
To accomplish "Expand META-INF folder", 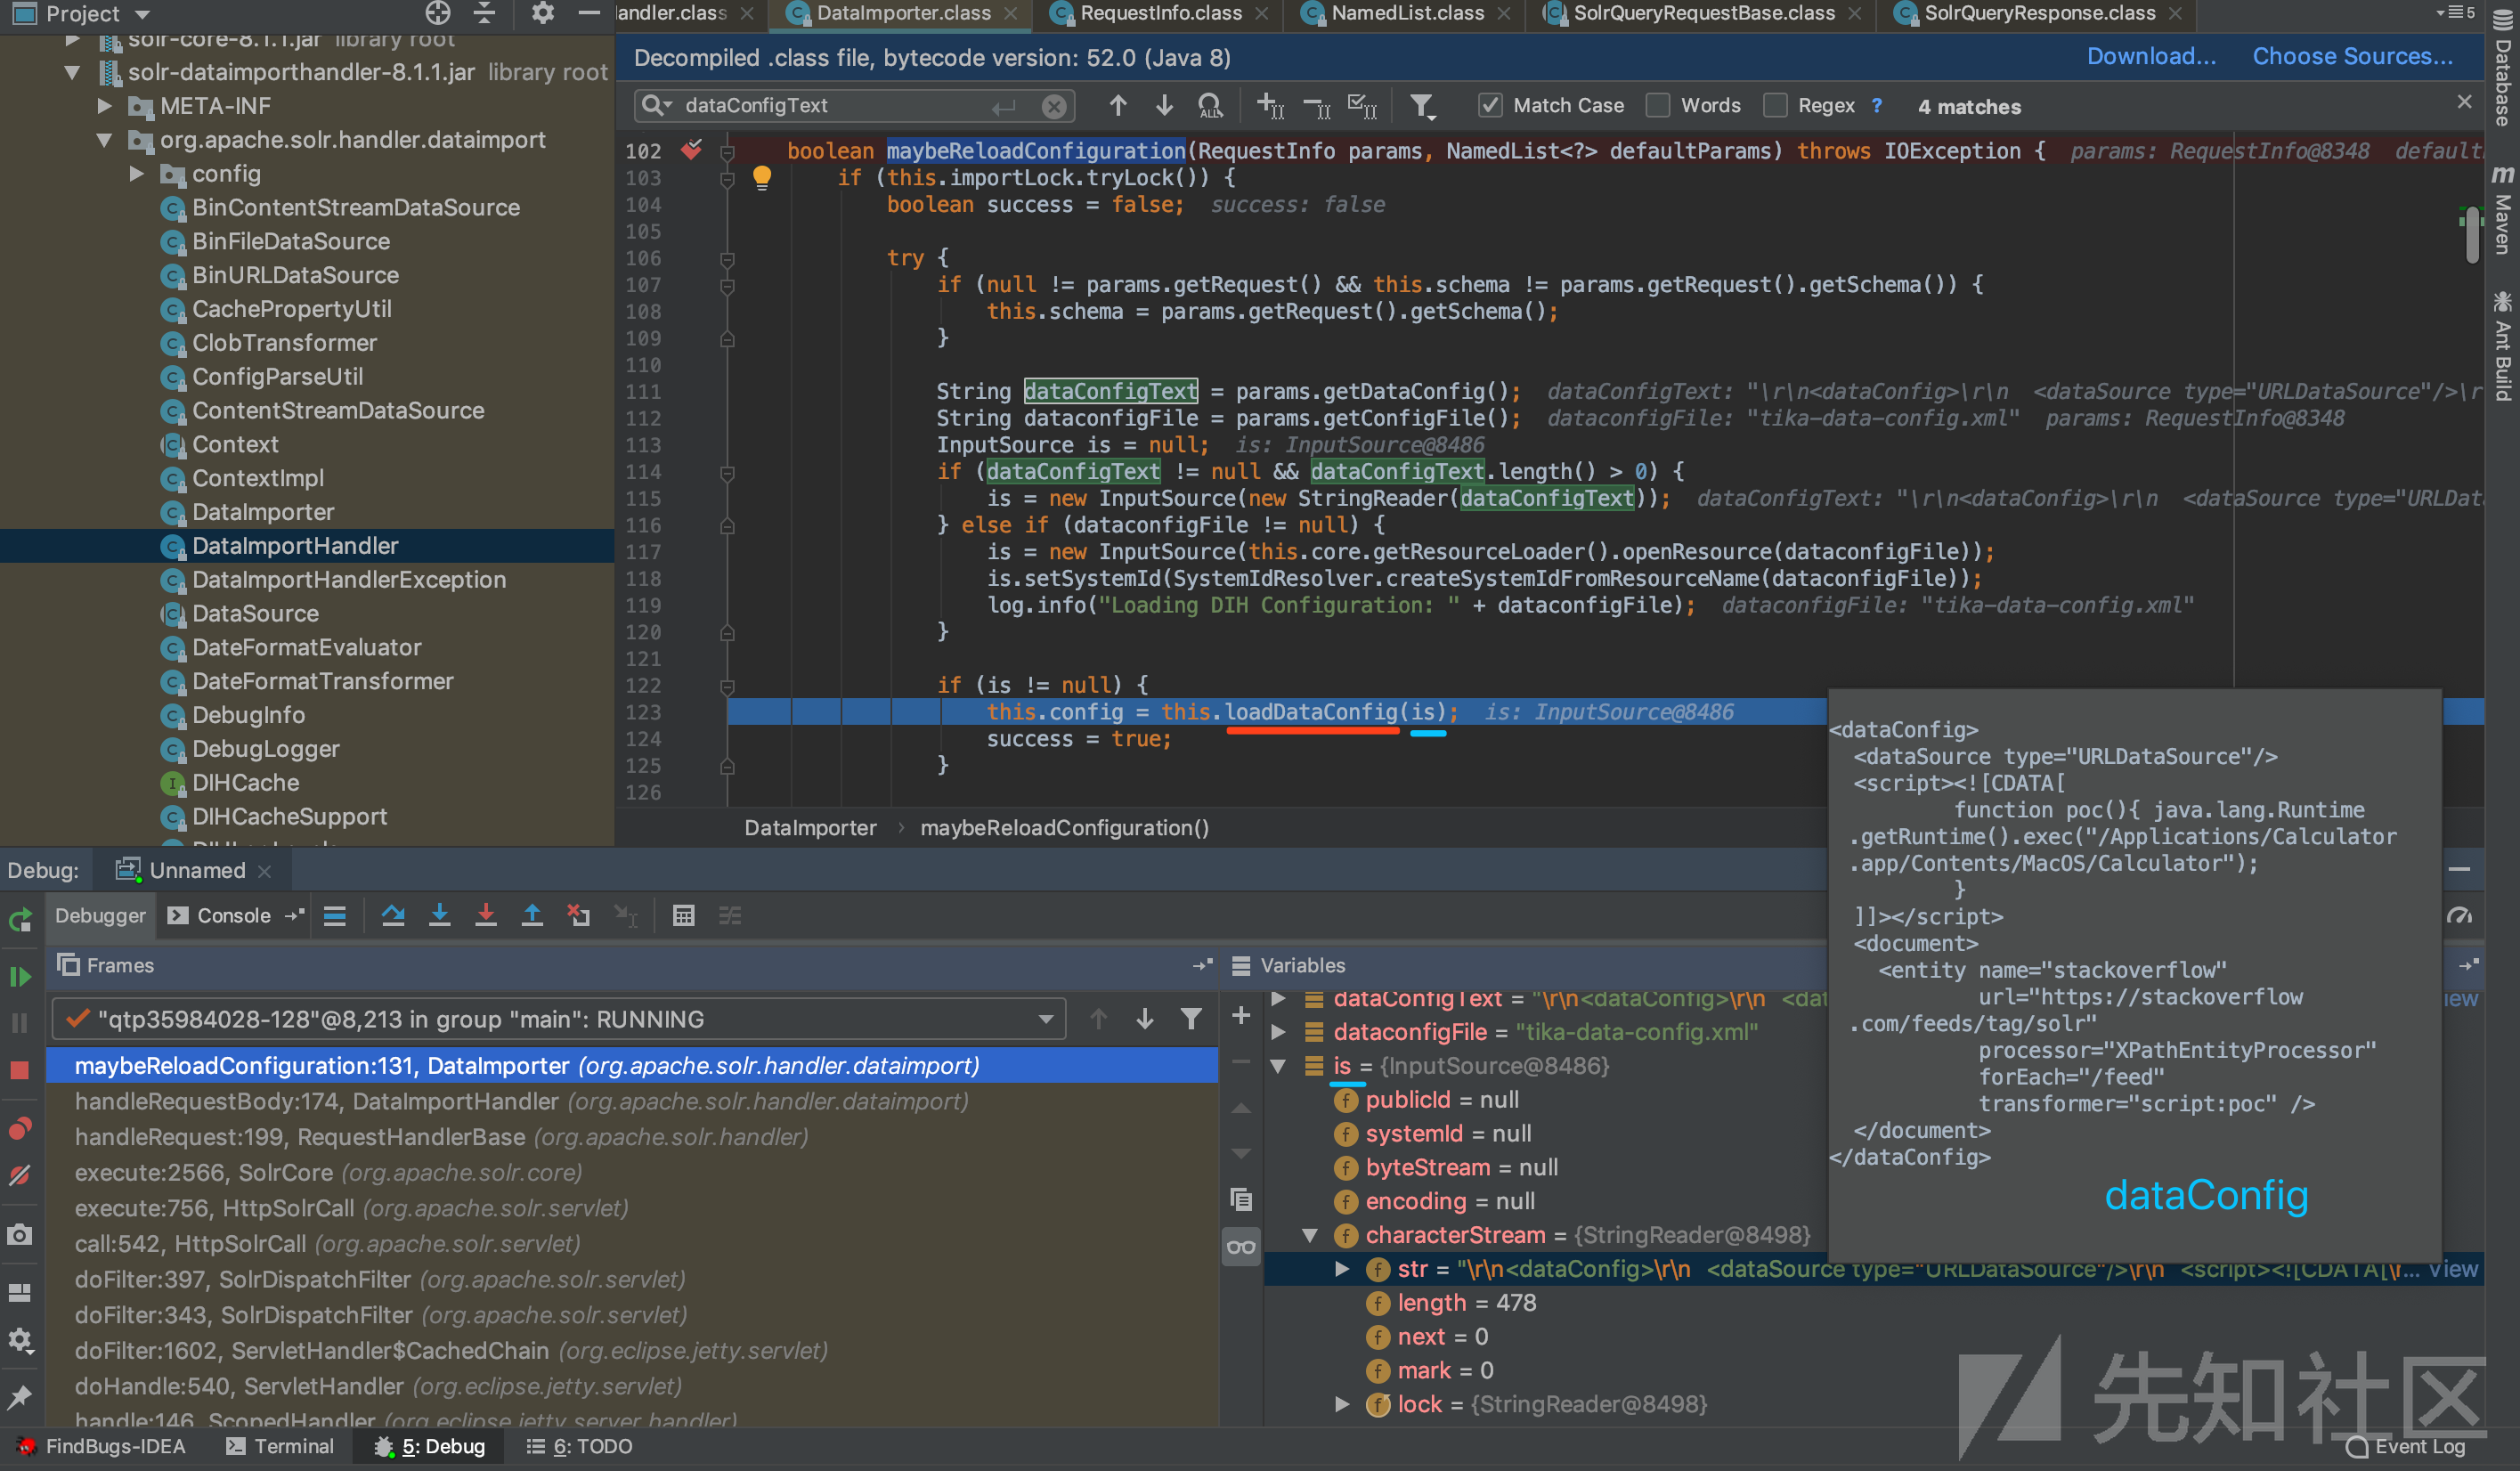I will point(105,105).
